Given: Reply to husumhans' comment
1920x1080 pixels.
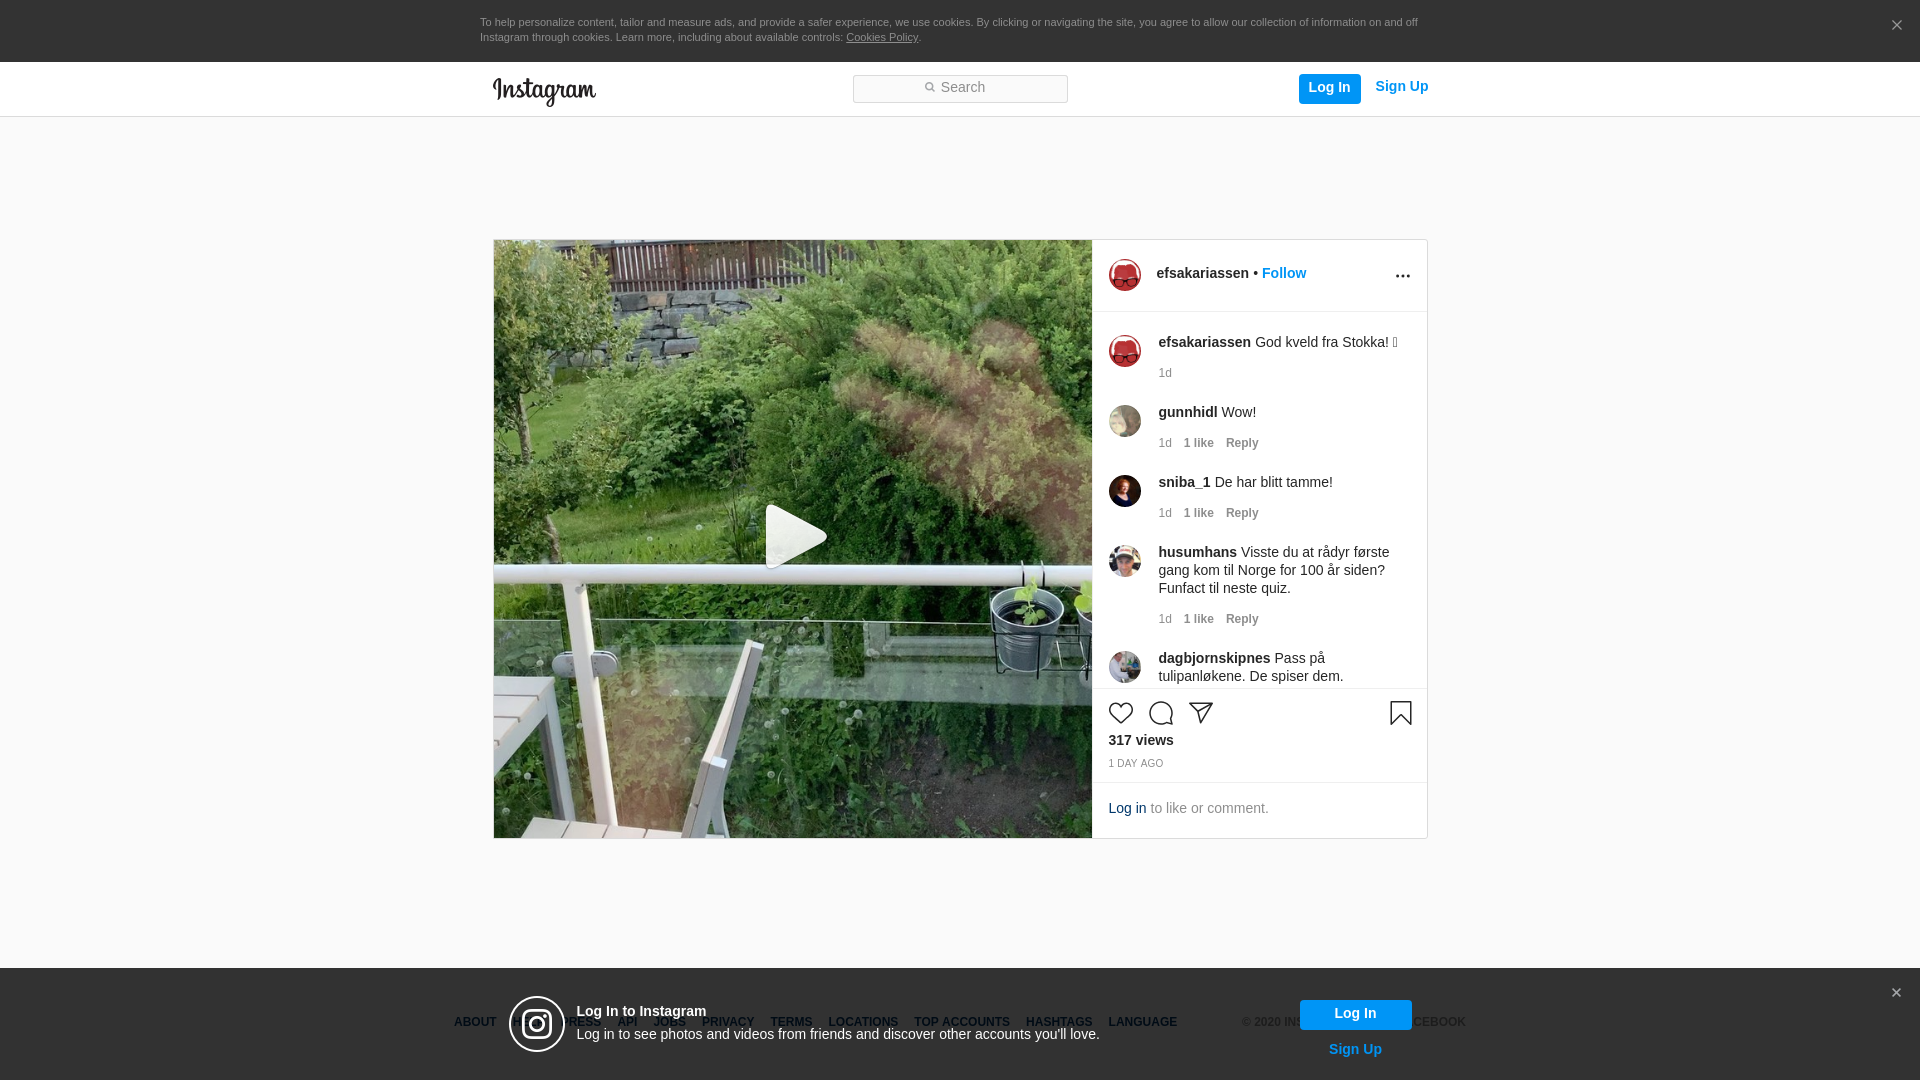Looking at the screenshot, I should [1242, 619].
